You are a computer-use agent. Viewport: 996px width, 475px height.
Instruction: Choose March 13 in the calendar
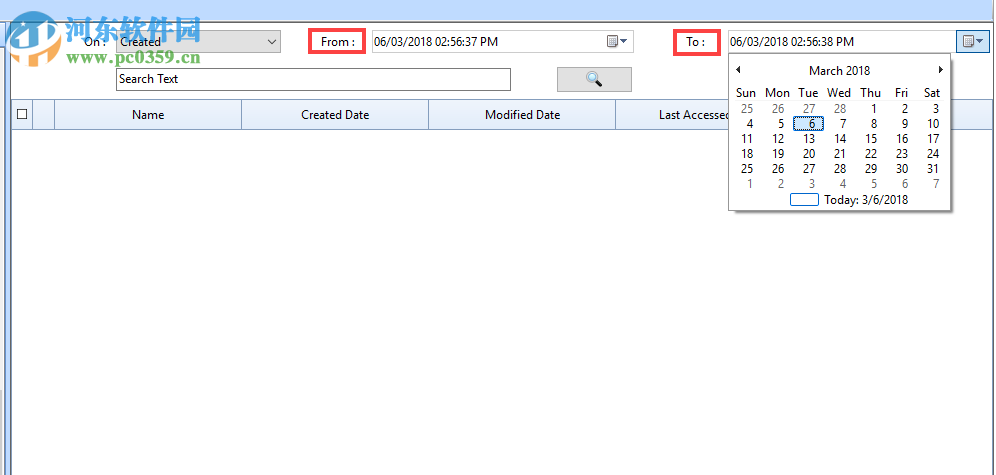[809, 138]
